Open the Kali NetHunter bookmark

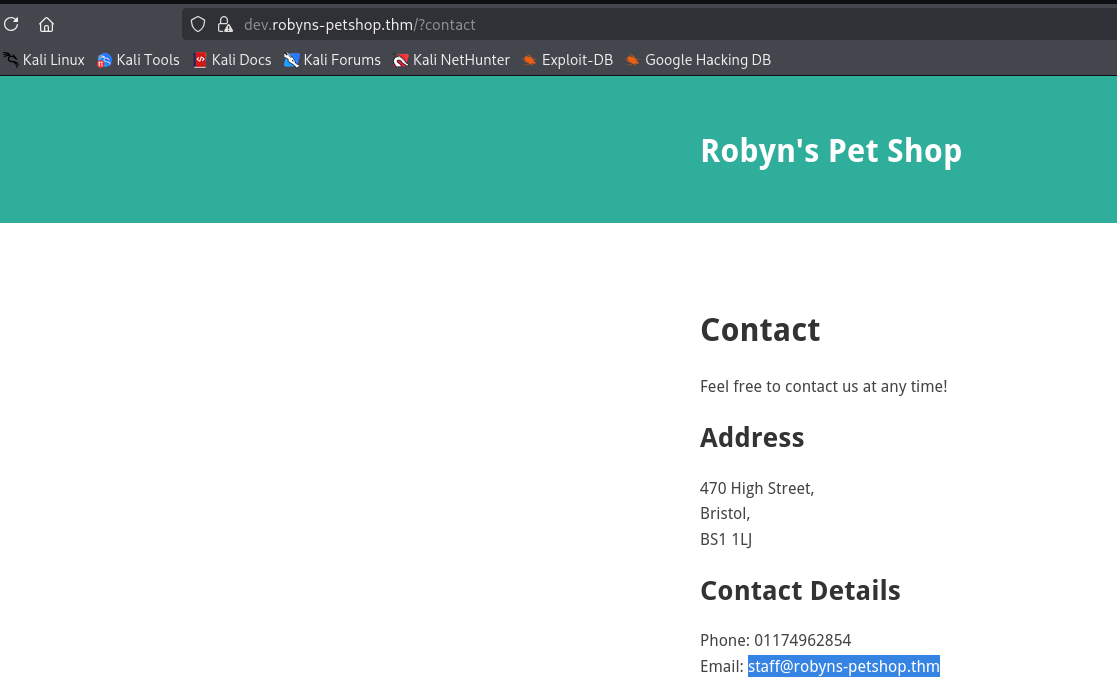[451, 60]
